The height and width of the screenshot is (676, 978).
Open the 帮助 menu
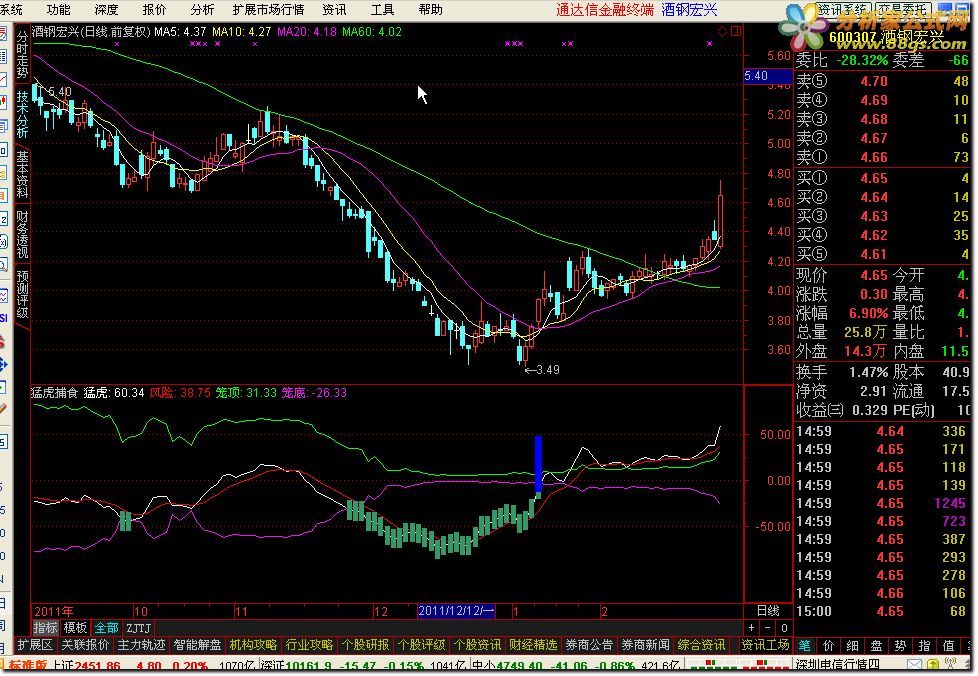pyautogui.click(x=430, y=9)
